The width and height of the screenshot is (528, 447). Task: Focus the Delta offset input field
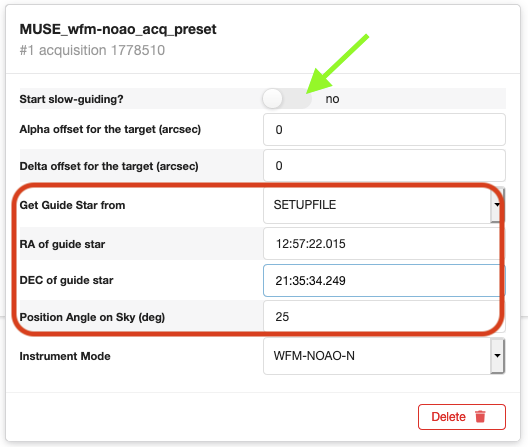384,166
